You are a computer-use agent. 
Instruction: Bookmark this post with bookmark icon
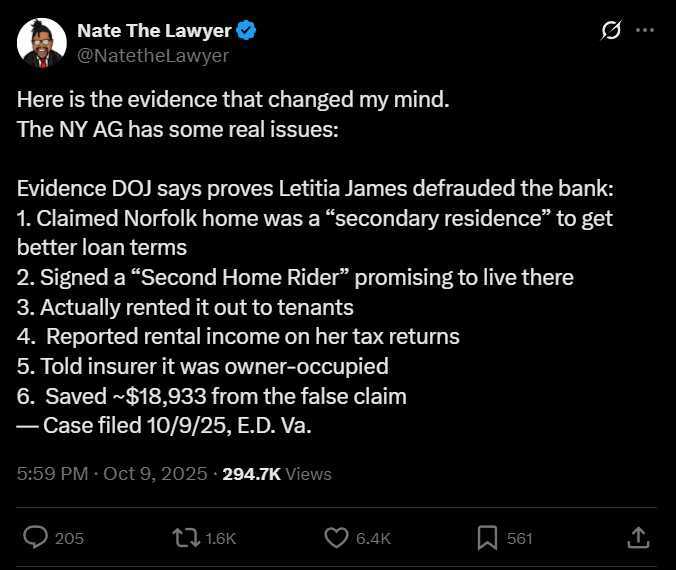488,538
